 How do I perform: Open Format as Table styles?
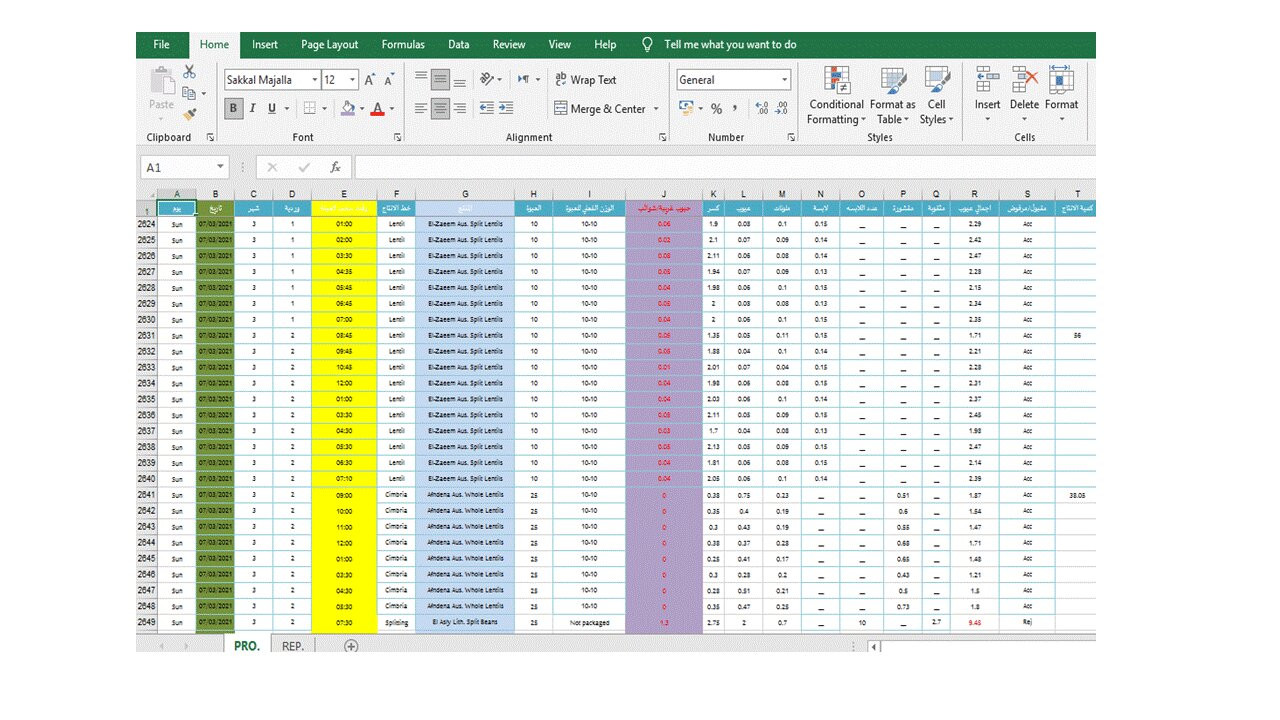coord(891,97)
